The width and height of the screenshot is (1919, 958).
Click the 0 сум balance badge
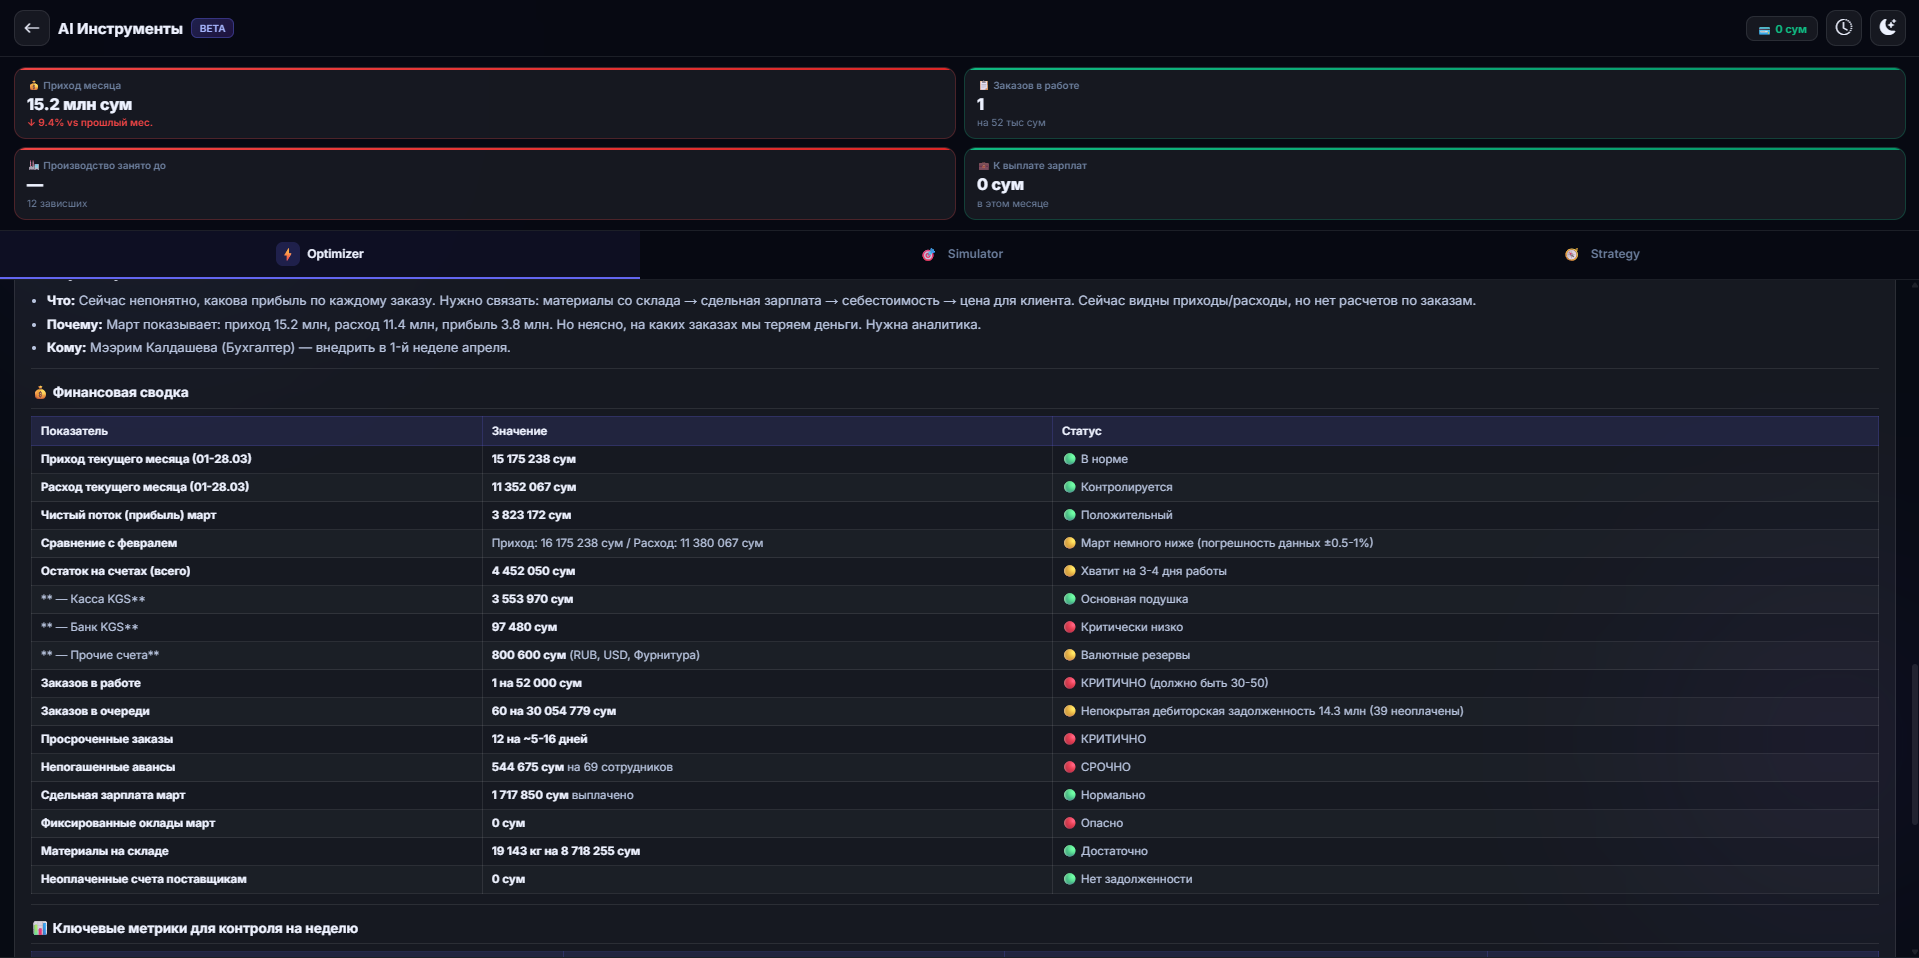tap(1782, 29)
